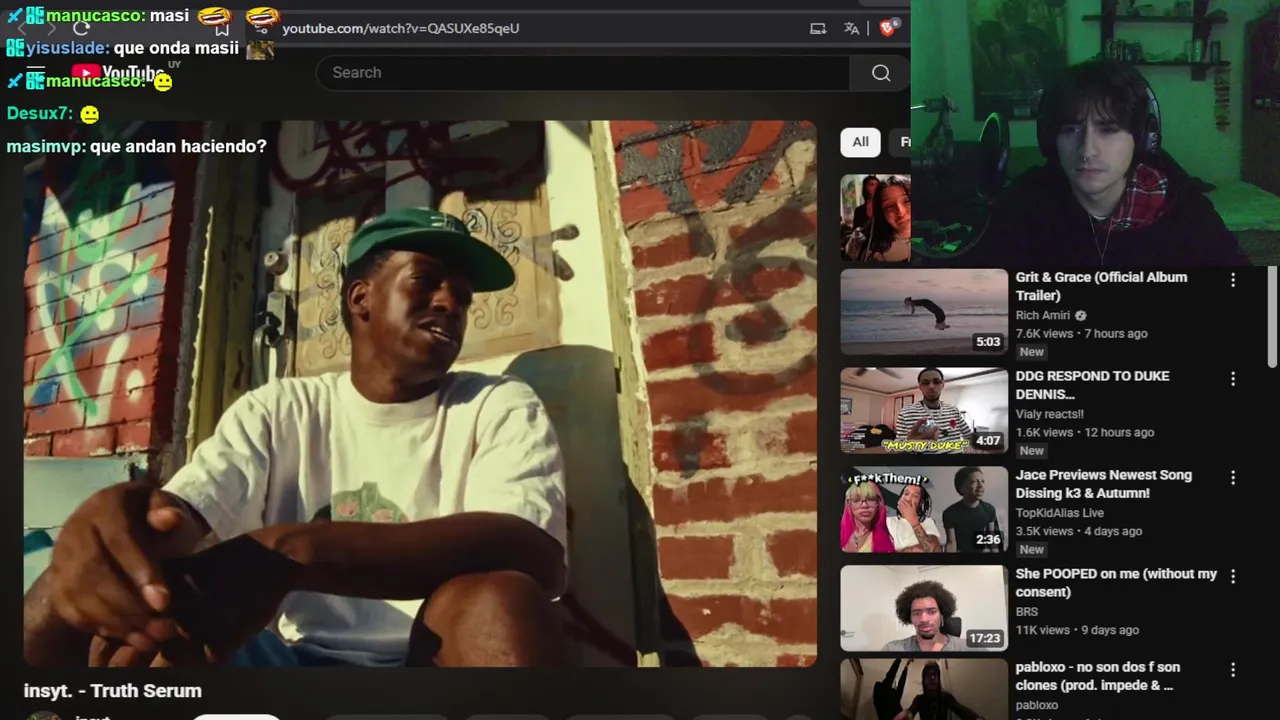Open DDG RESPOND TO DUKE DENNIS title
1280x720 pixels.
pos(1092,385)
